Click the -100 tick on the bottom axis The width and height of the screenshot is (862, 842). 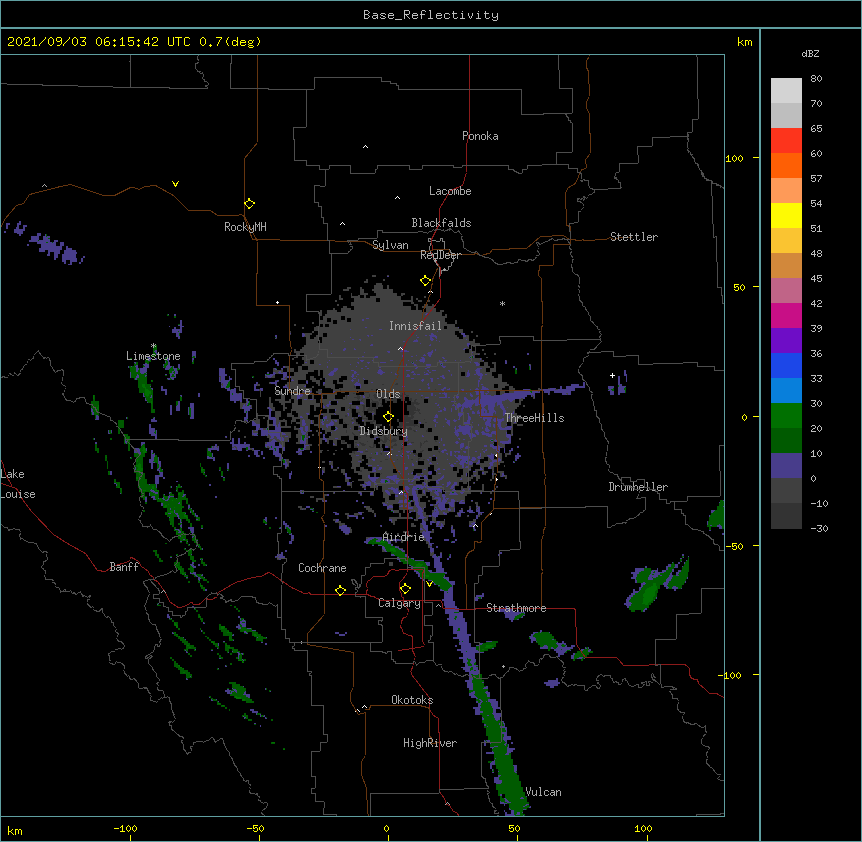click(x=125, y=828)
